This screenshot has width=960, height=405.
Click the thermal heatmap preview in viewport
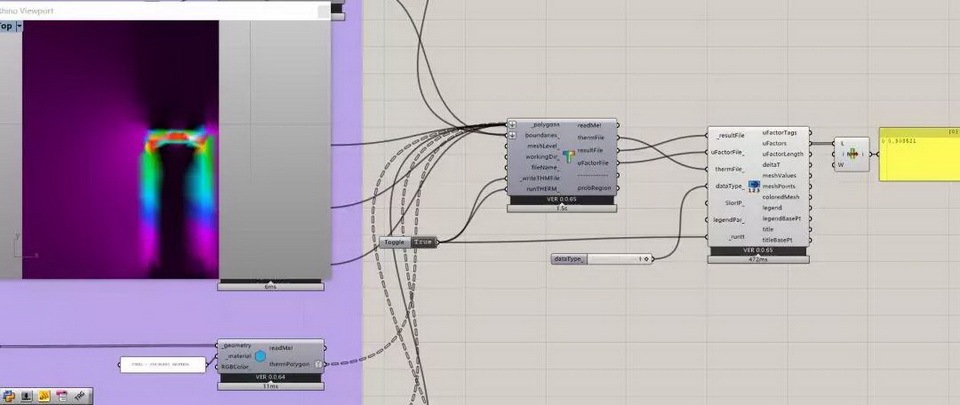[x=180, y=165]
